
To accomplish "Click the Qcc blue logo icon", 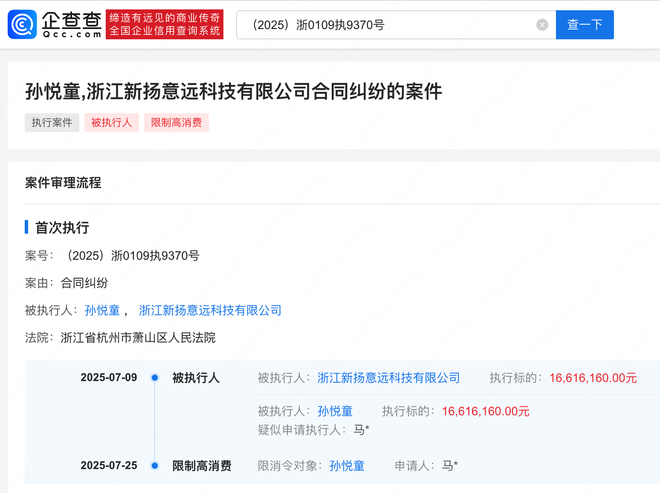I will (23, 24).
